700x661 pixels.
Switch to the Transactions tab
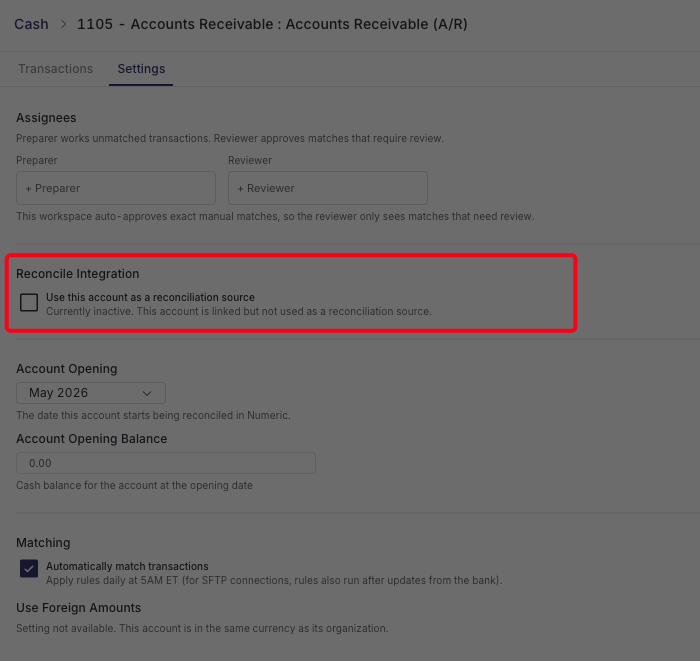[55, 69]
